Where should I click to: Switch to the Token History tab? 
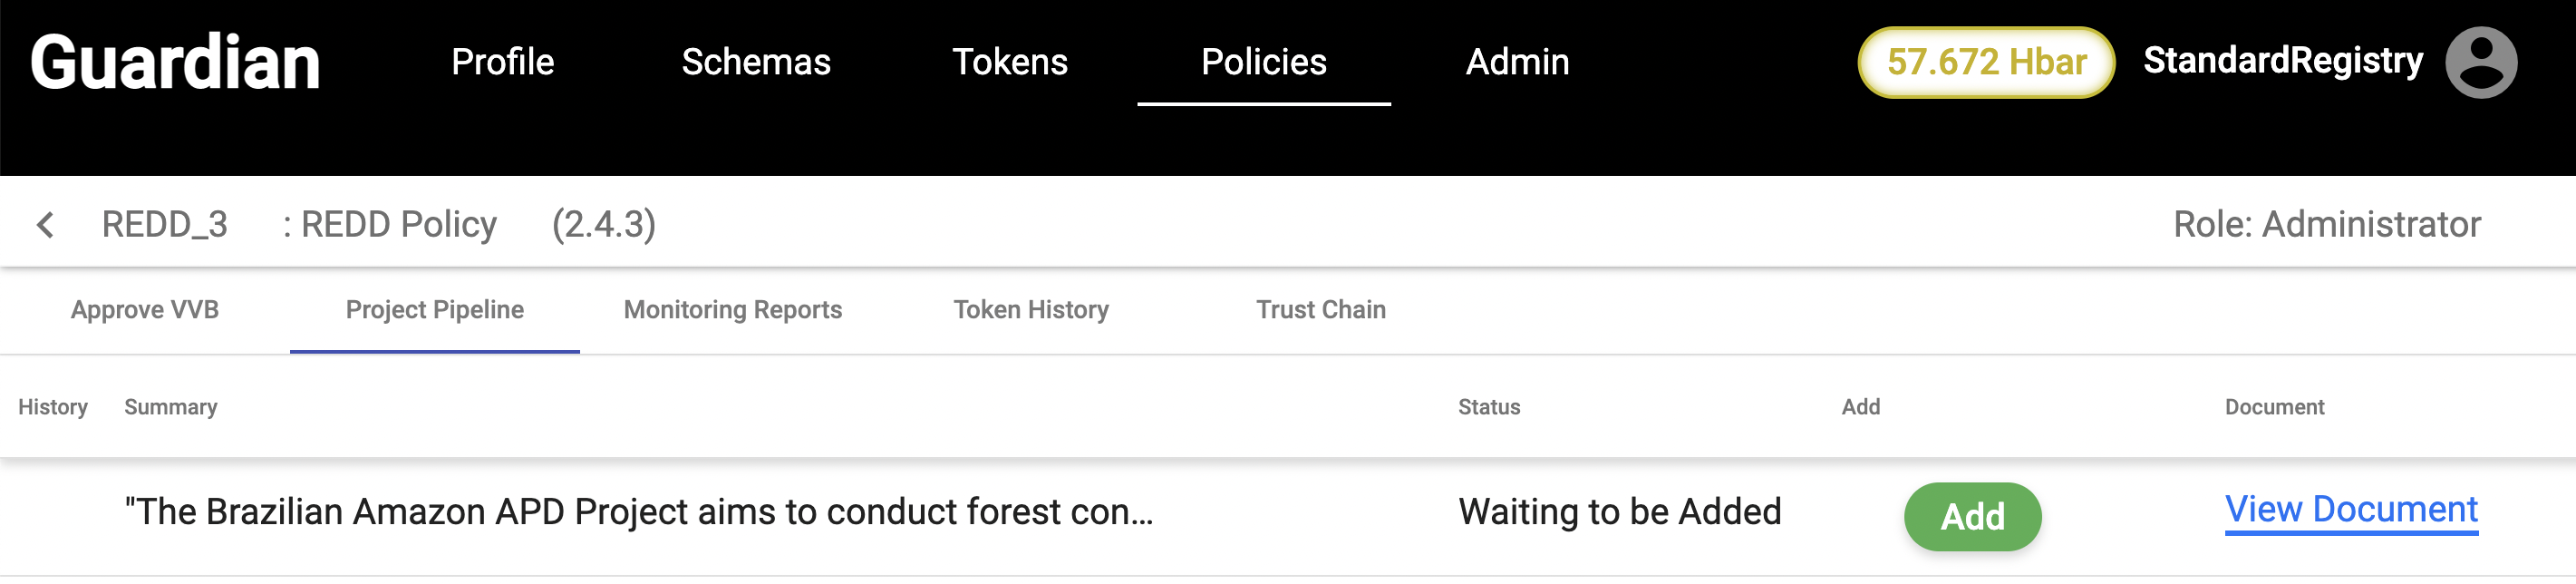coord(1031,310)
